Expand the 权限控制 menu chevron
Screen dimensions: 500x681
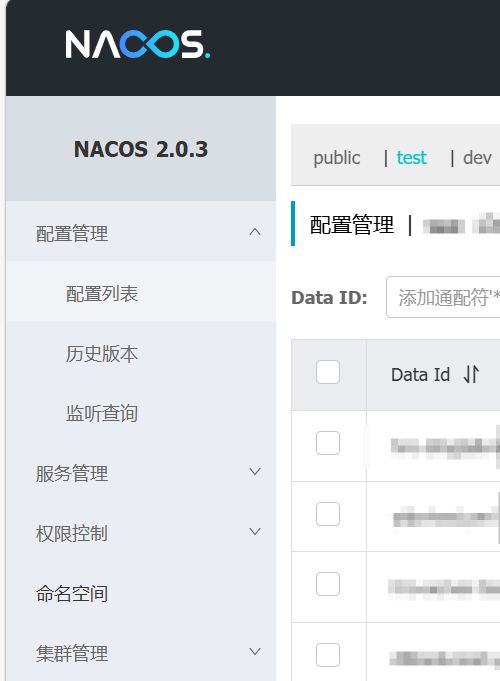pyautogui.click(x=255, y=532)
